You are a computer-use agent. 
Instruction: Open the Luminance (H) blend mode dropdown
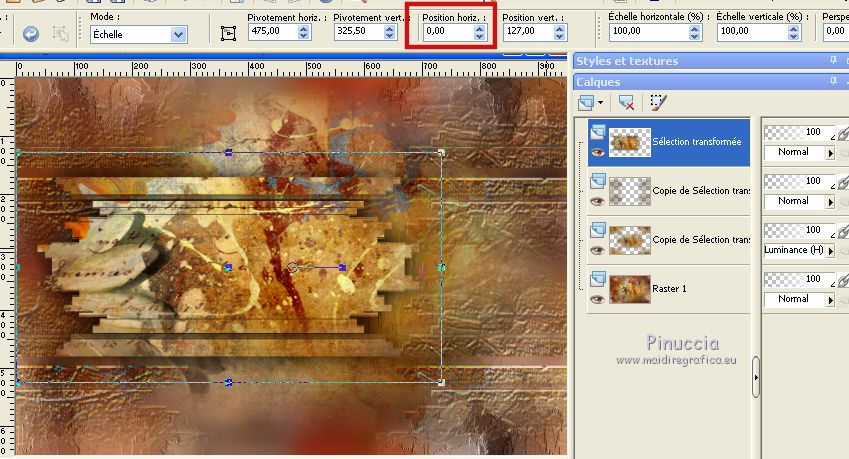[x=830, y=251]
